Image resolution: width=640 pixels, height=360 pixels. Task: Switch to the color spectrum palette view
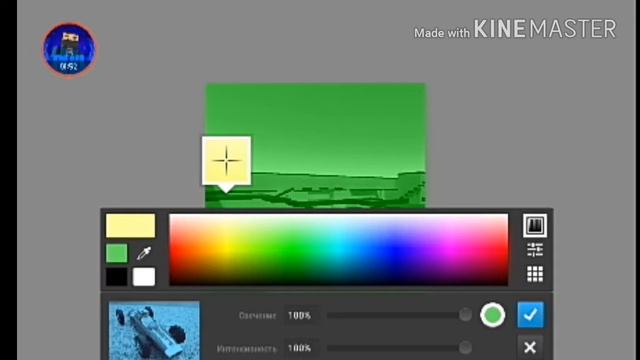tap(535, 225)
